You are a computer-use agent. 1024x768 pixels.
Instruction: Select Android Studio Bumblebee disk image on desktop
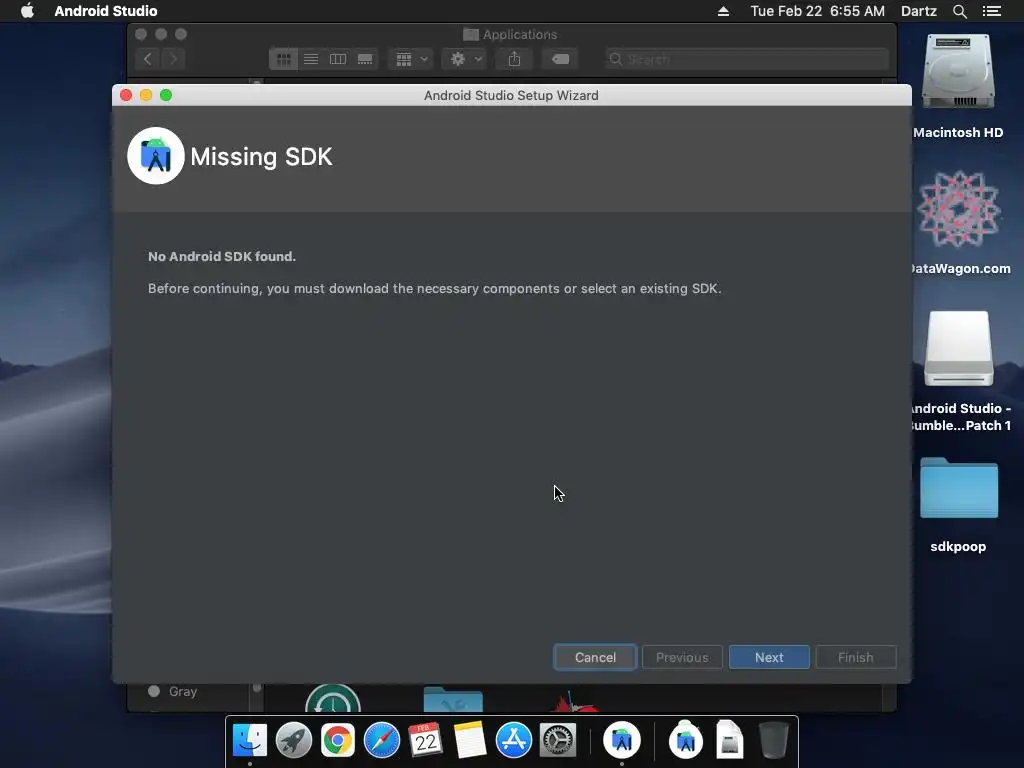tap(958, 349)
